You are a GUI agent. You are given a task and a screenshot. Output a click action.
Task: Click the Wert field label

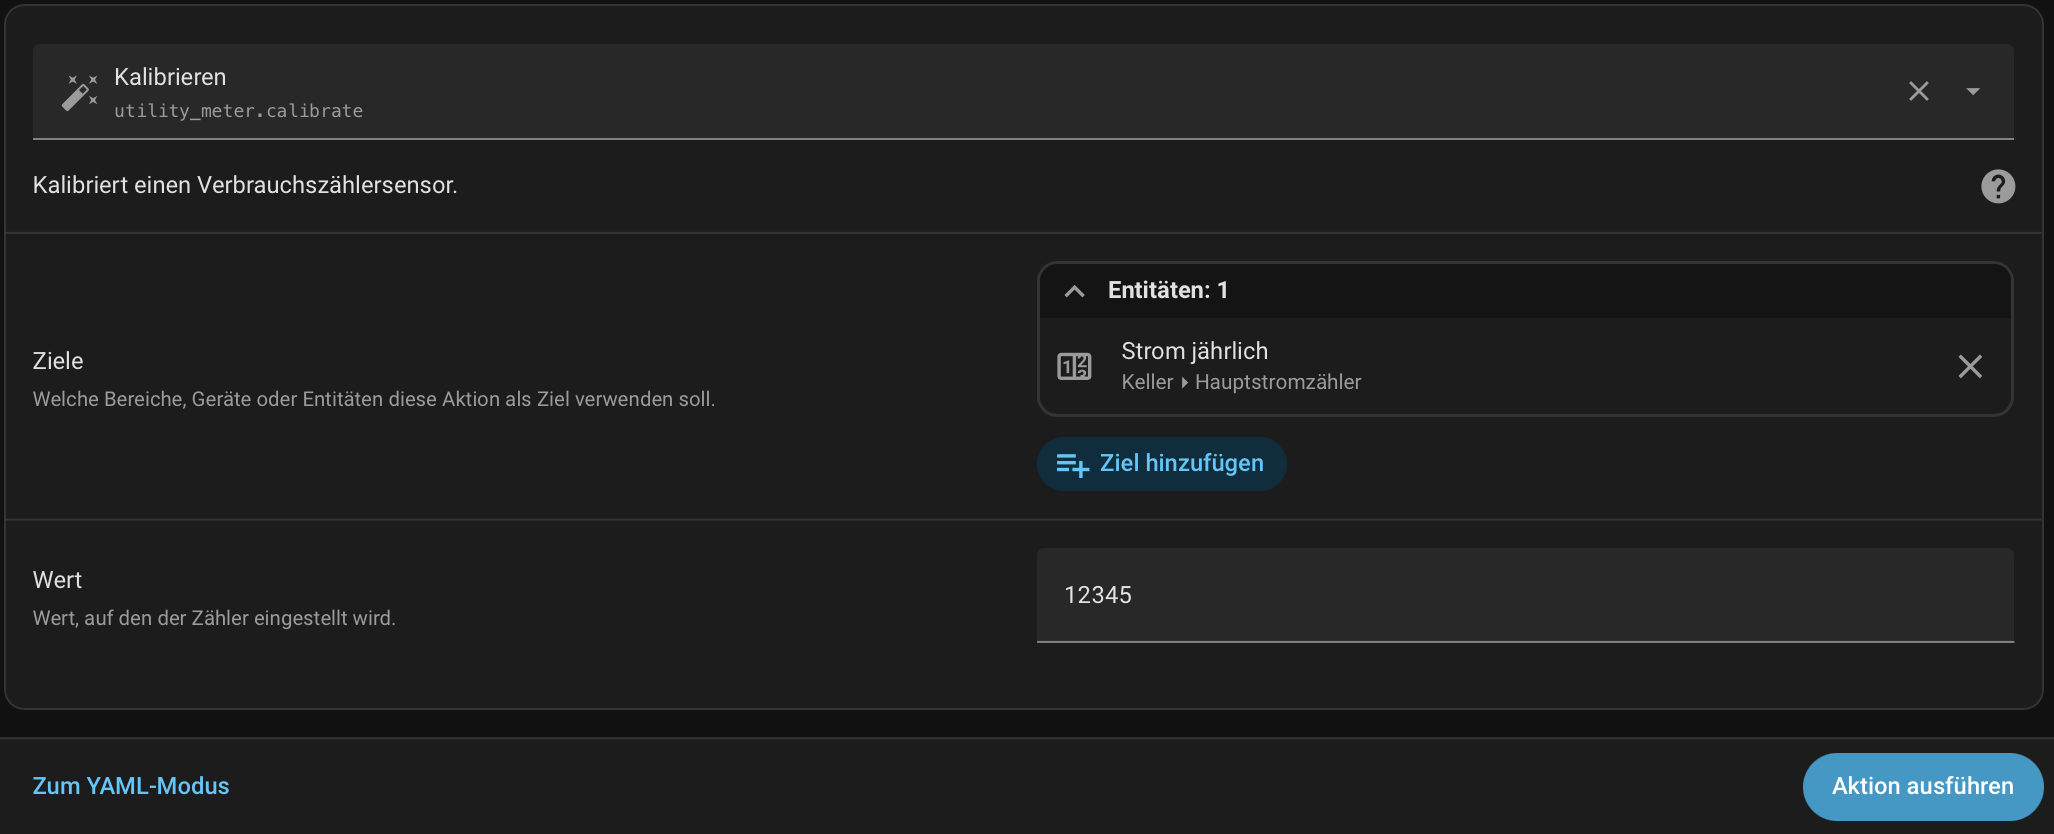(x=57, y=580)
